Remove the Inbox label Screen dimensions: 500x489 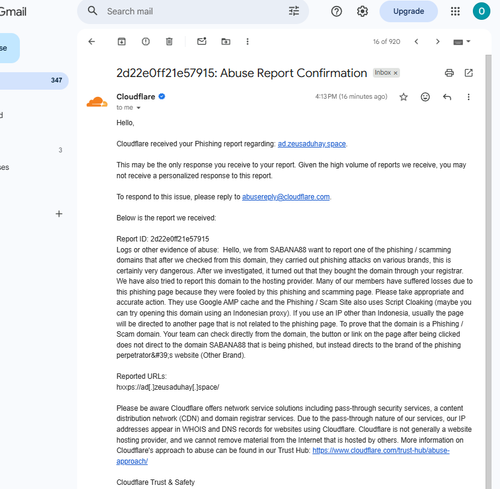(x=396, y=73)
